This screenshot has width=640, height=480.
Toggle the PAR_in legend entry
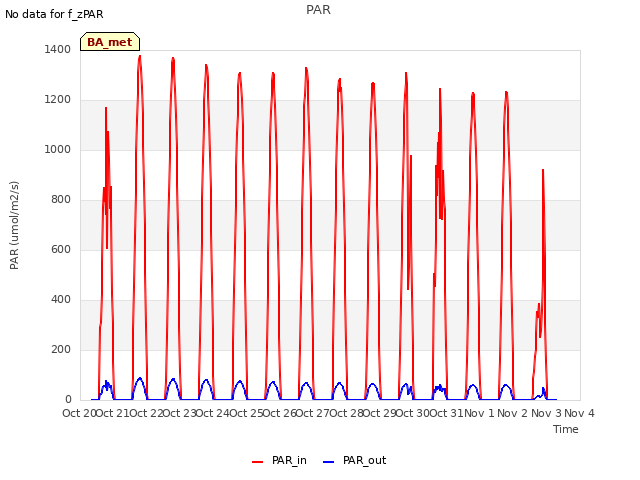279,460
